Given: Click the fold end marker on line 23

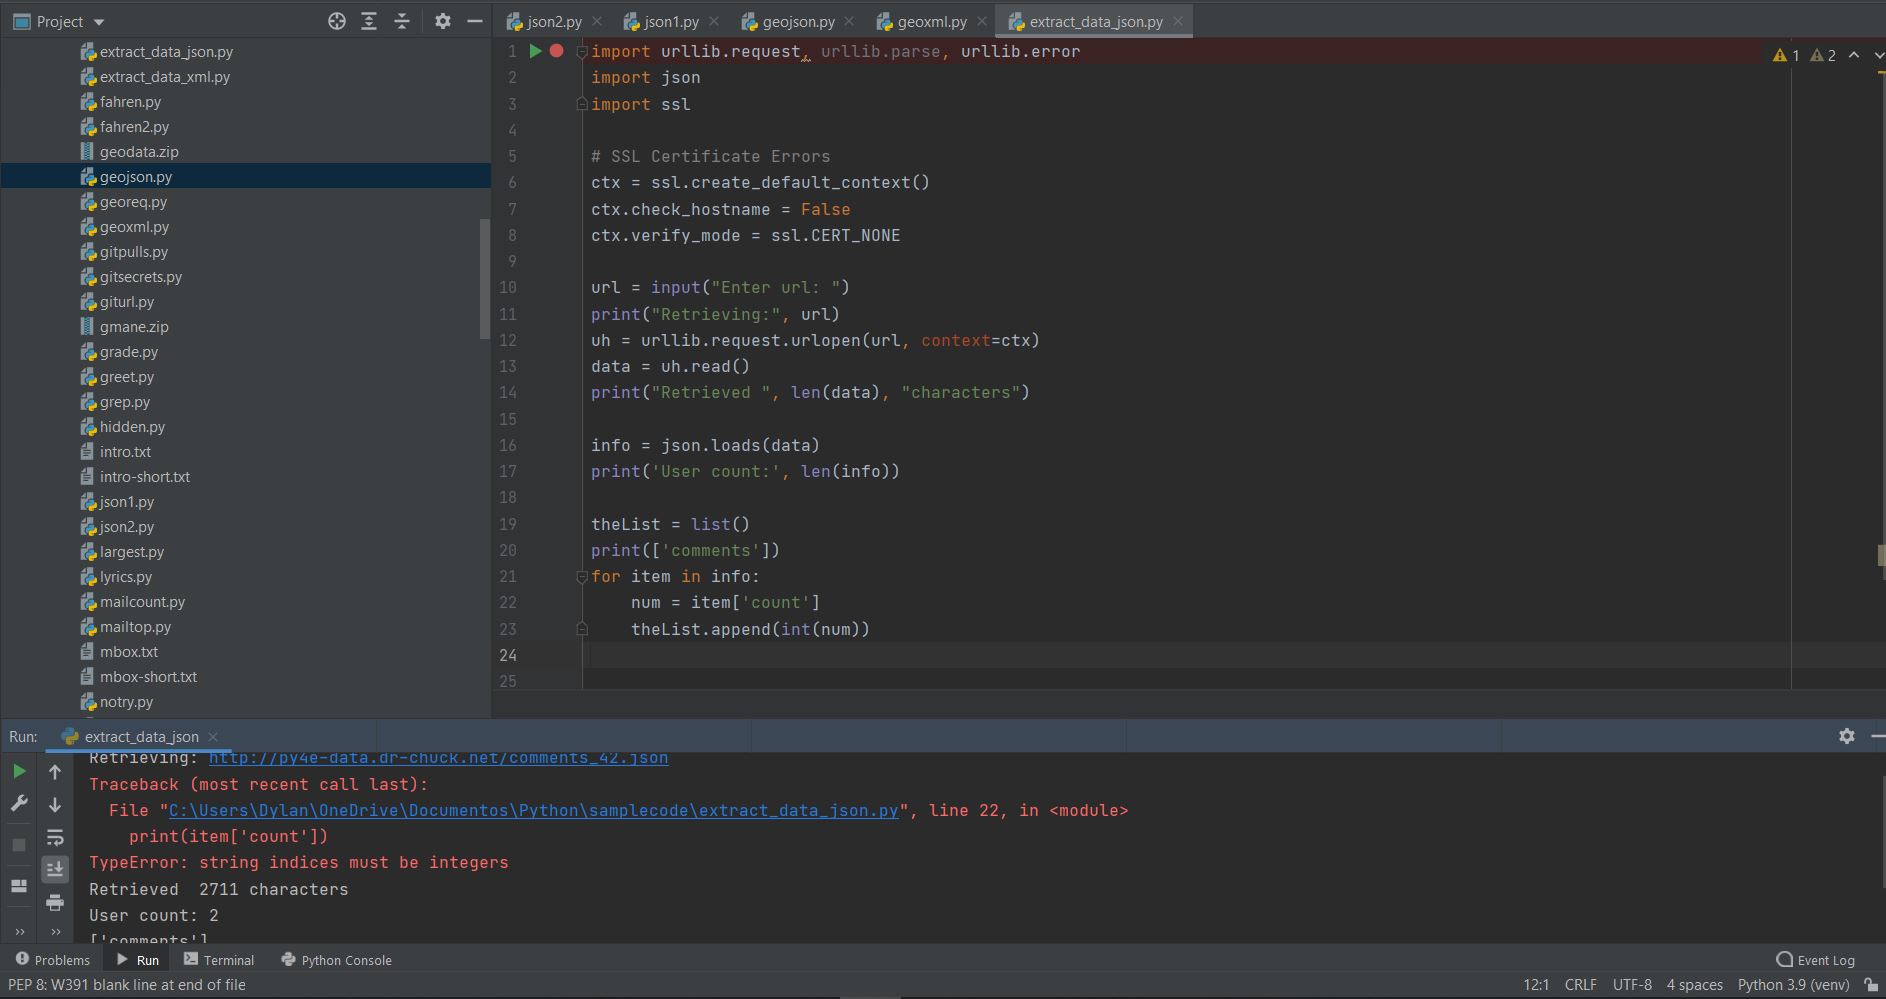Looking at the screenshot, I should [581, 629].
